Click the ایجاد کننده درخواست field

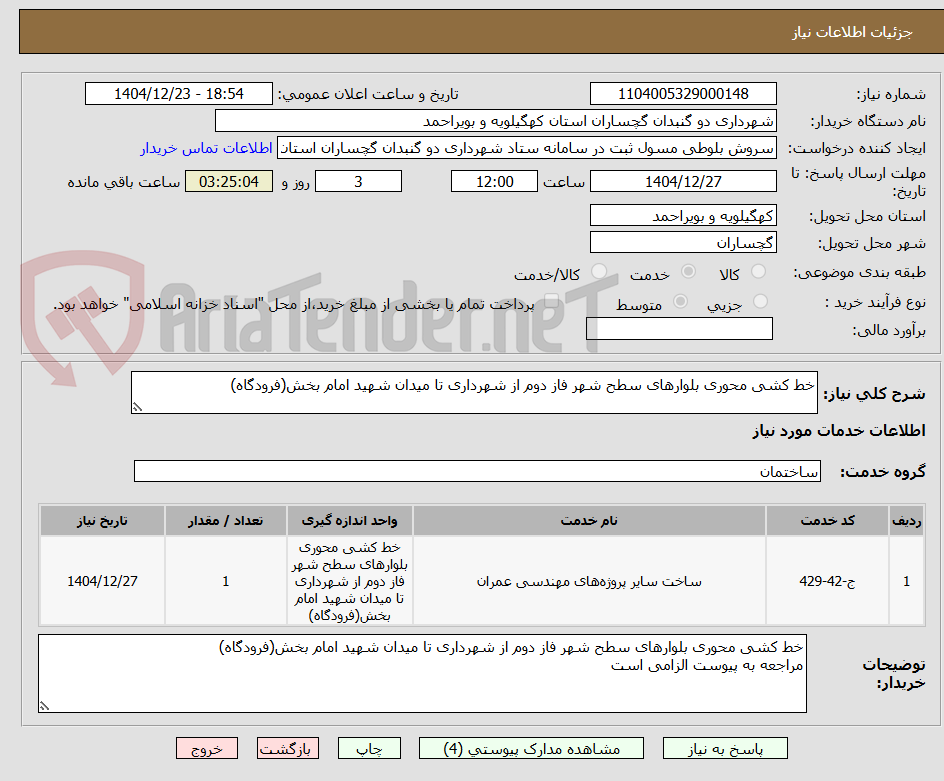[527, 148]
